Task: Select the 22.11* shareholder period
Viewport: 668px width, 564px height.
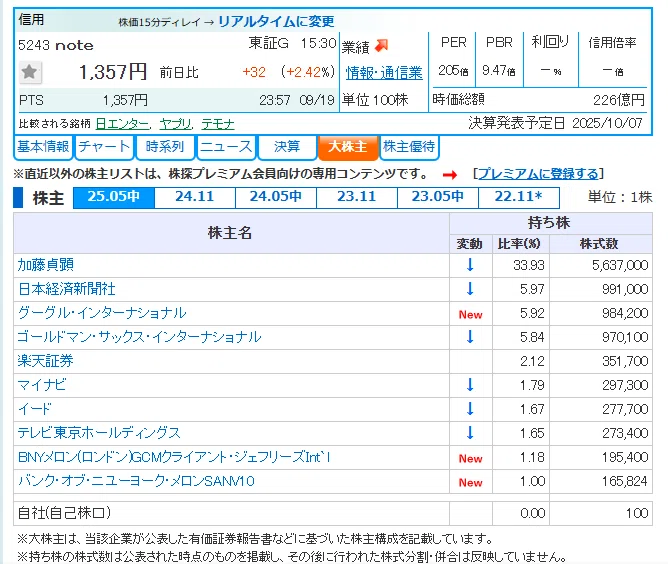Action: pos(518,197)
